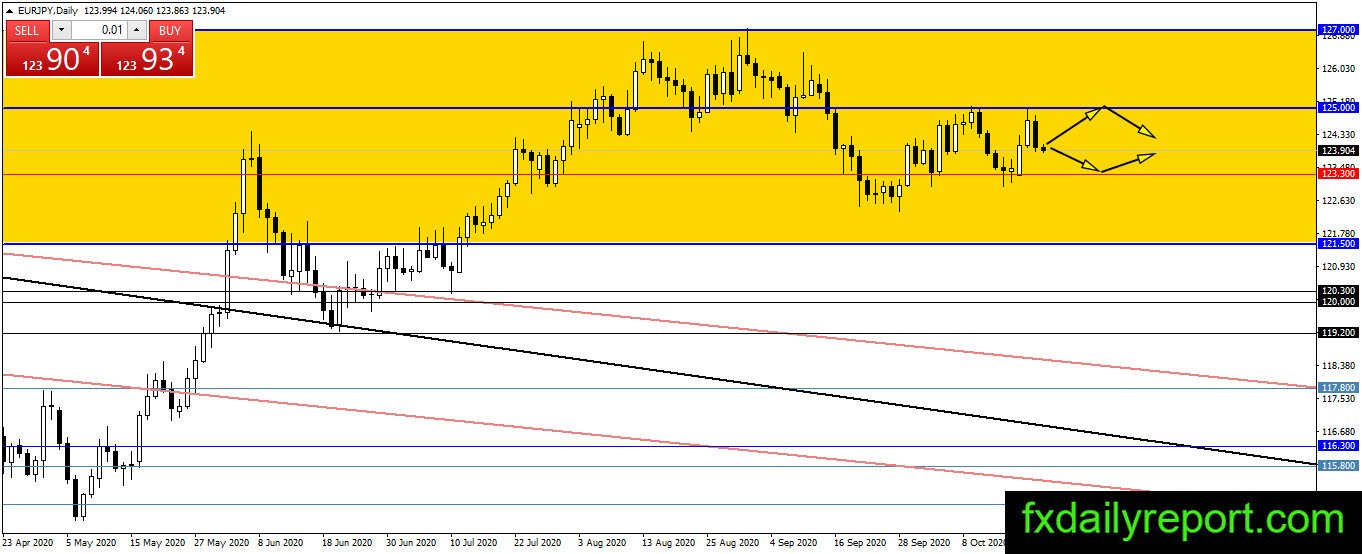This screenshot has height=554, width=1362.
Task: Select the 127.000 price level label
Action: [x=1338, y=30]
